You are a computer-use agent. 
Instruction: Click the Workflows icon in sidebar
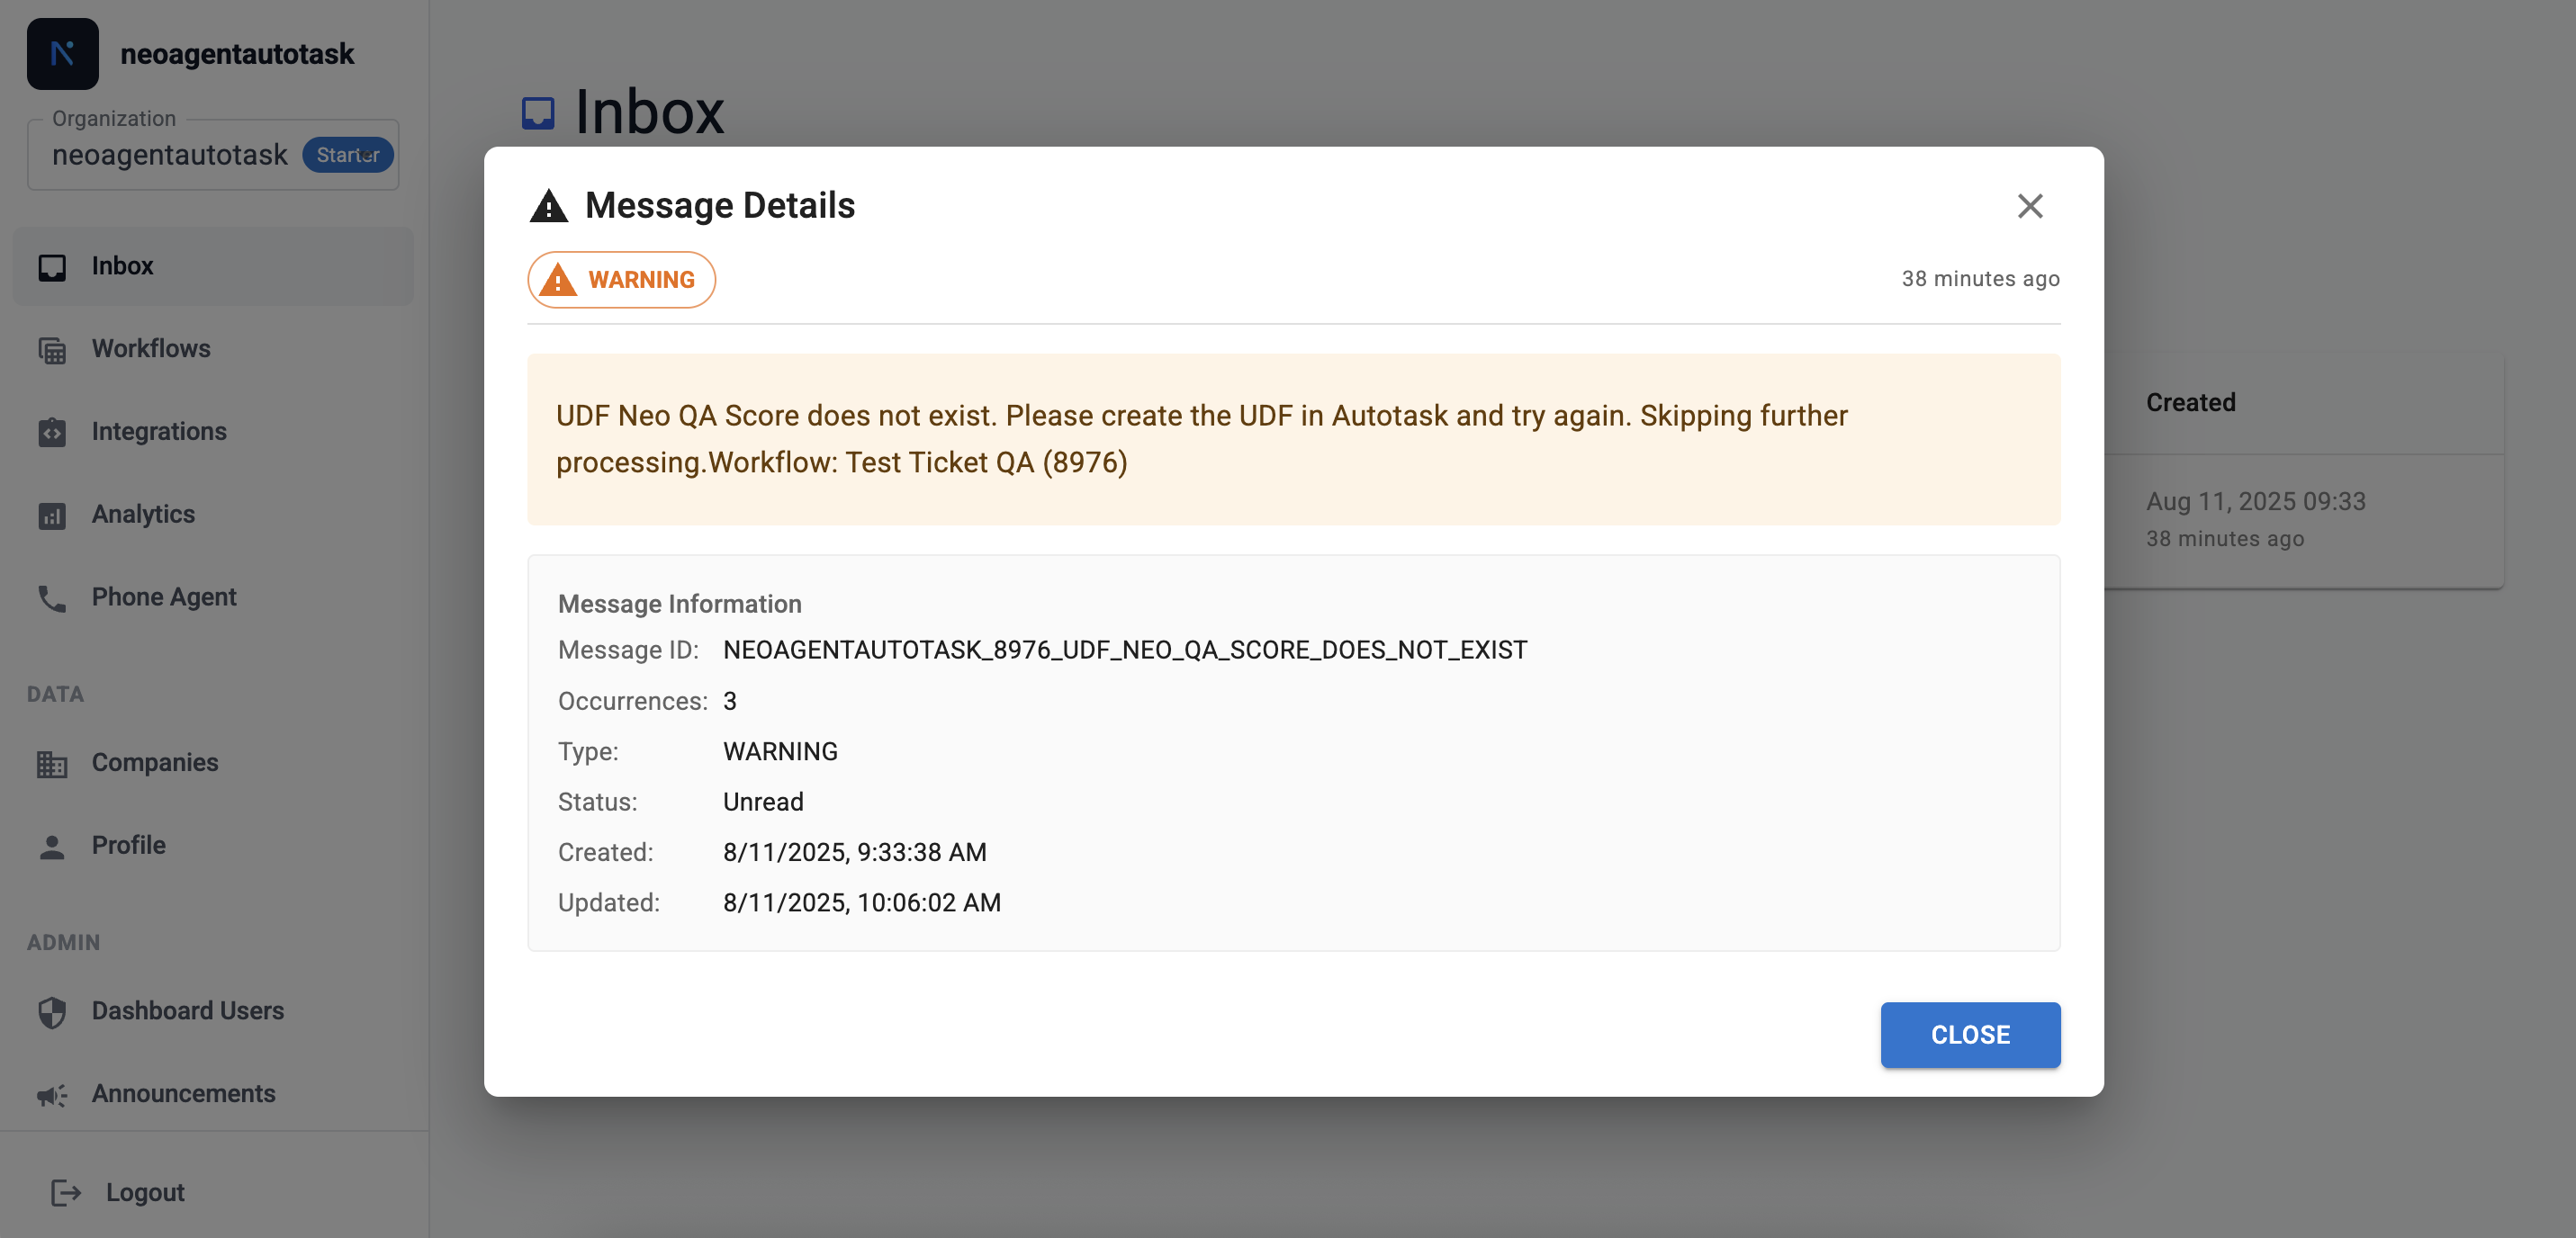pyautogui.click(x=52, y=350)
